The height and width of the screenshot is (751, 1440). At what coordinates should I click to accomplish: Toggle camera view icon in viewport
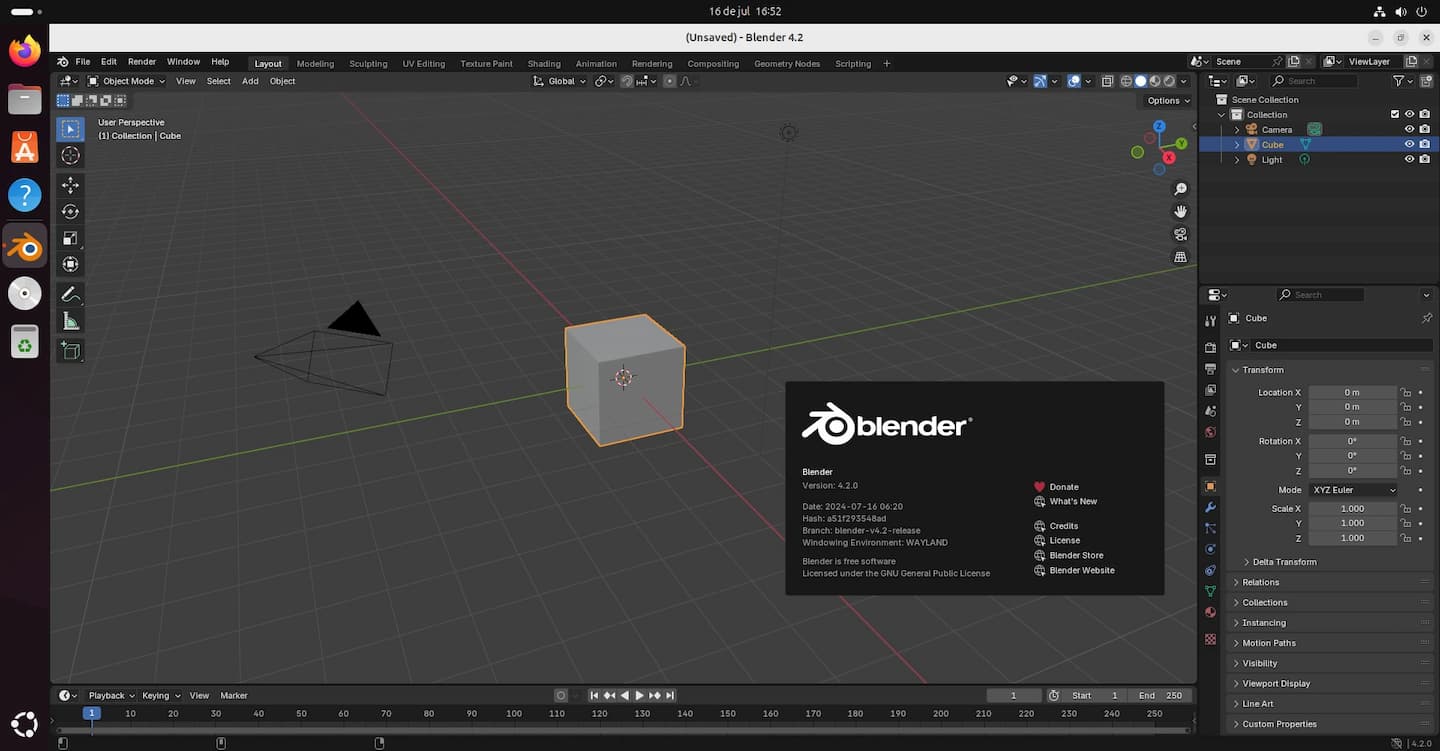1180,234
